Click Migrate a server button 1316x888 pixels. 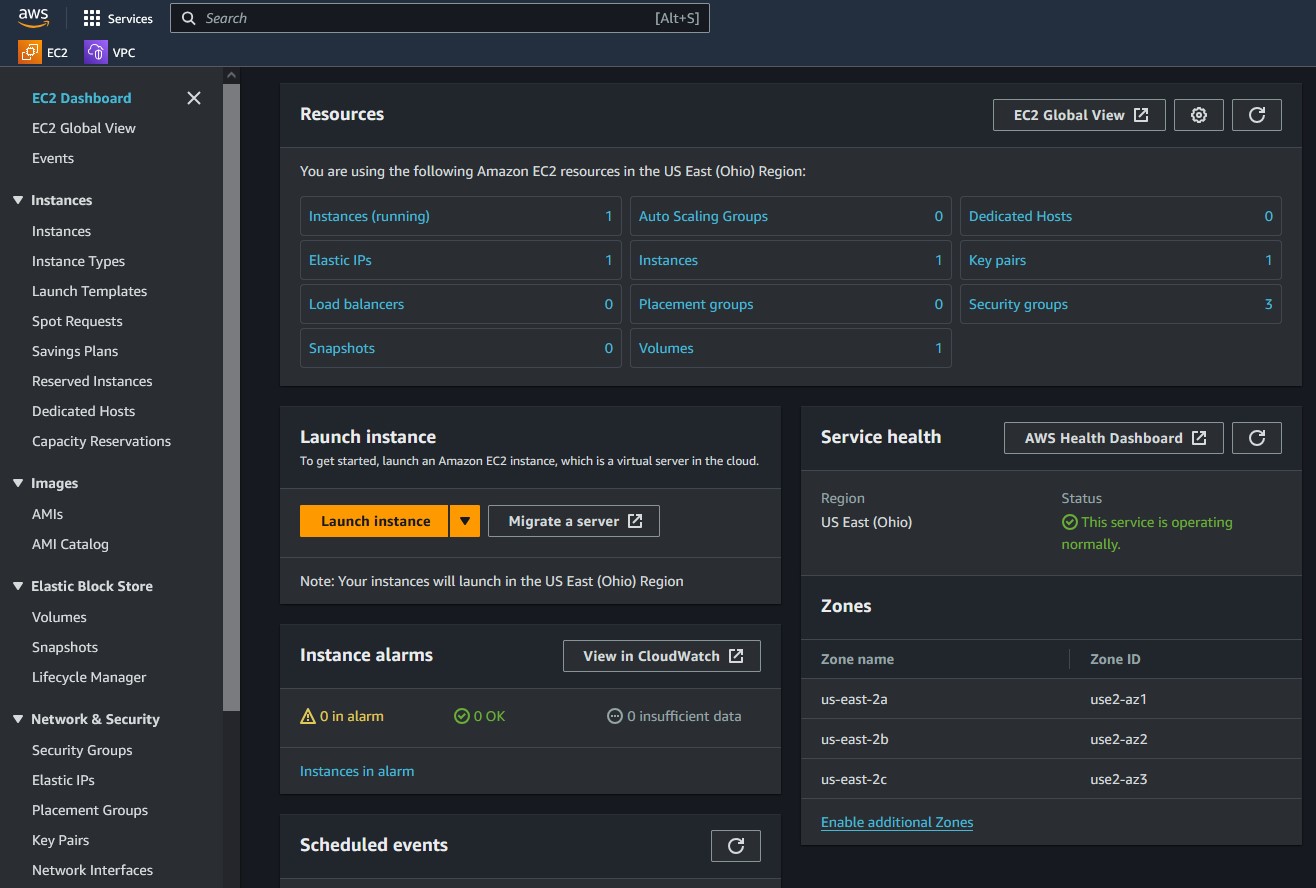[574, 521]
